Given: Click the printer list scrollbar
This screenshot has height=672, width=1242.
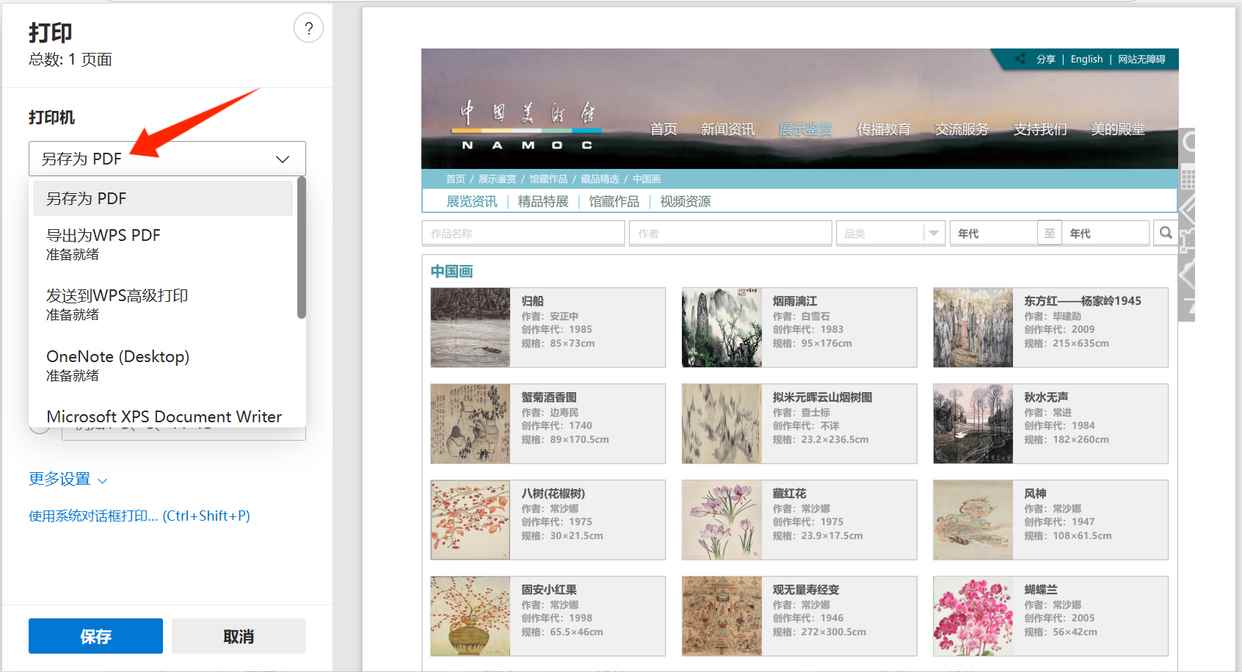Looking at the screenshot, I should point(301,250).
